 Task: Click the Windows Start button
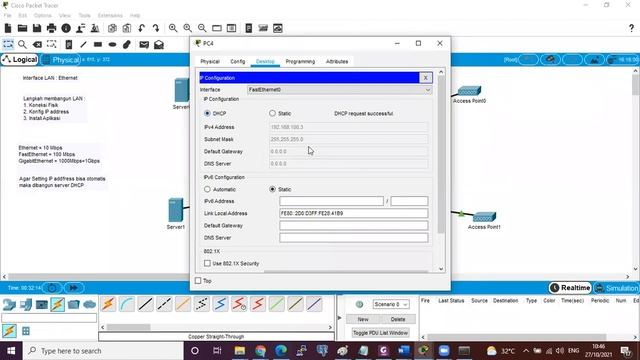click(11, 351)
